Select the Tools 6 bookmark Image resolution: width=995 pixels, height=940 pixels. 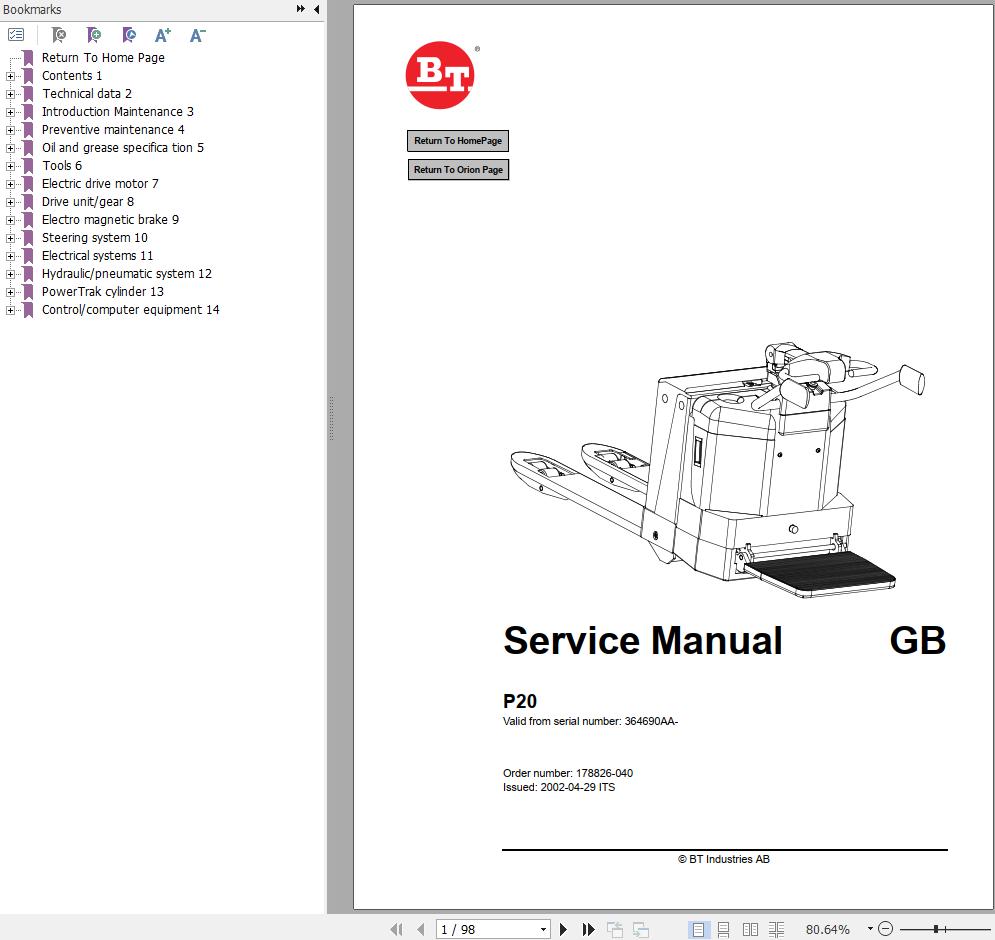point(62,166)
